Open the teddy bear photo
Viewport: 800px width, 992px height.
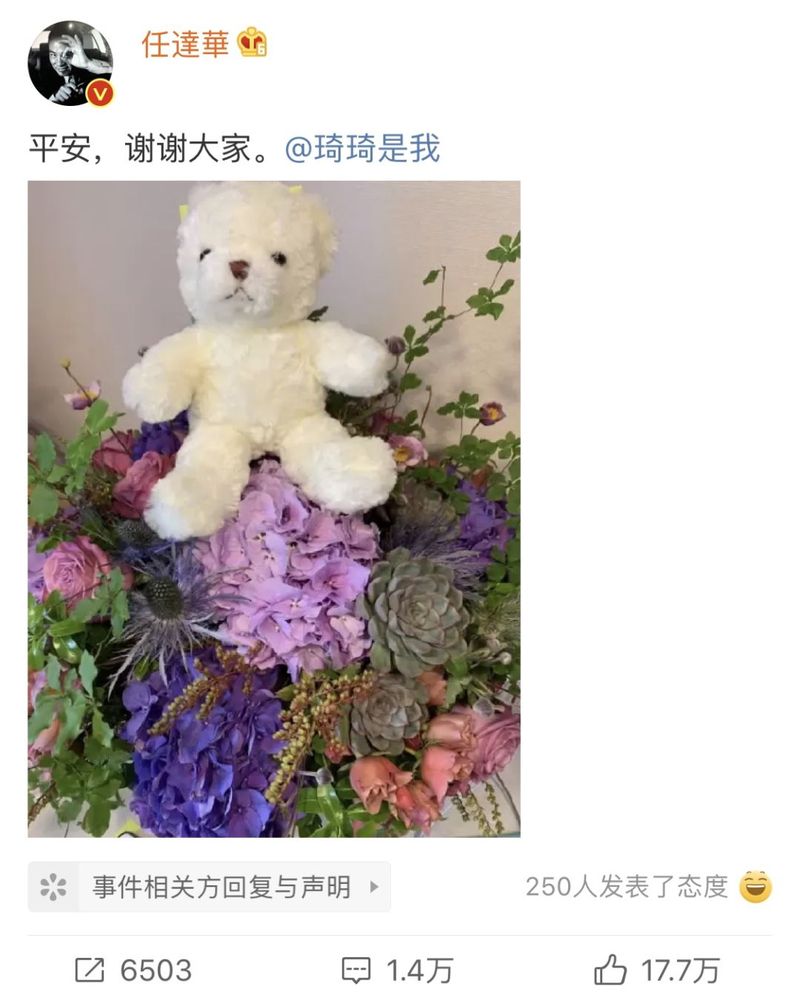point(274,509)
